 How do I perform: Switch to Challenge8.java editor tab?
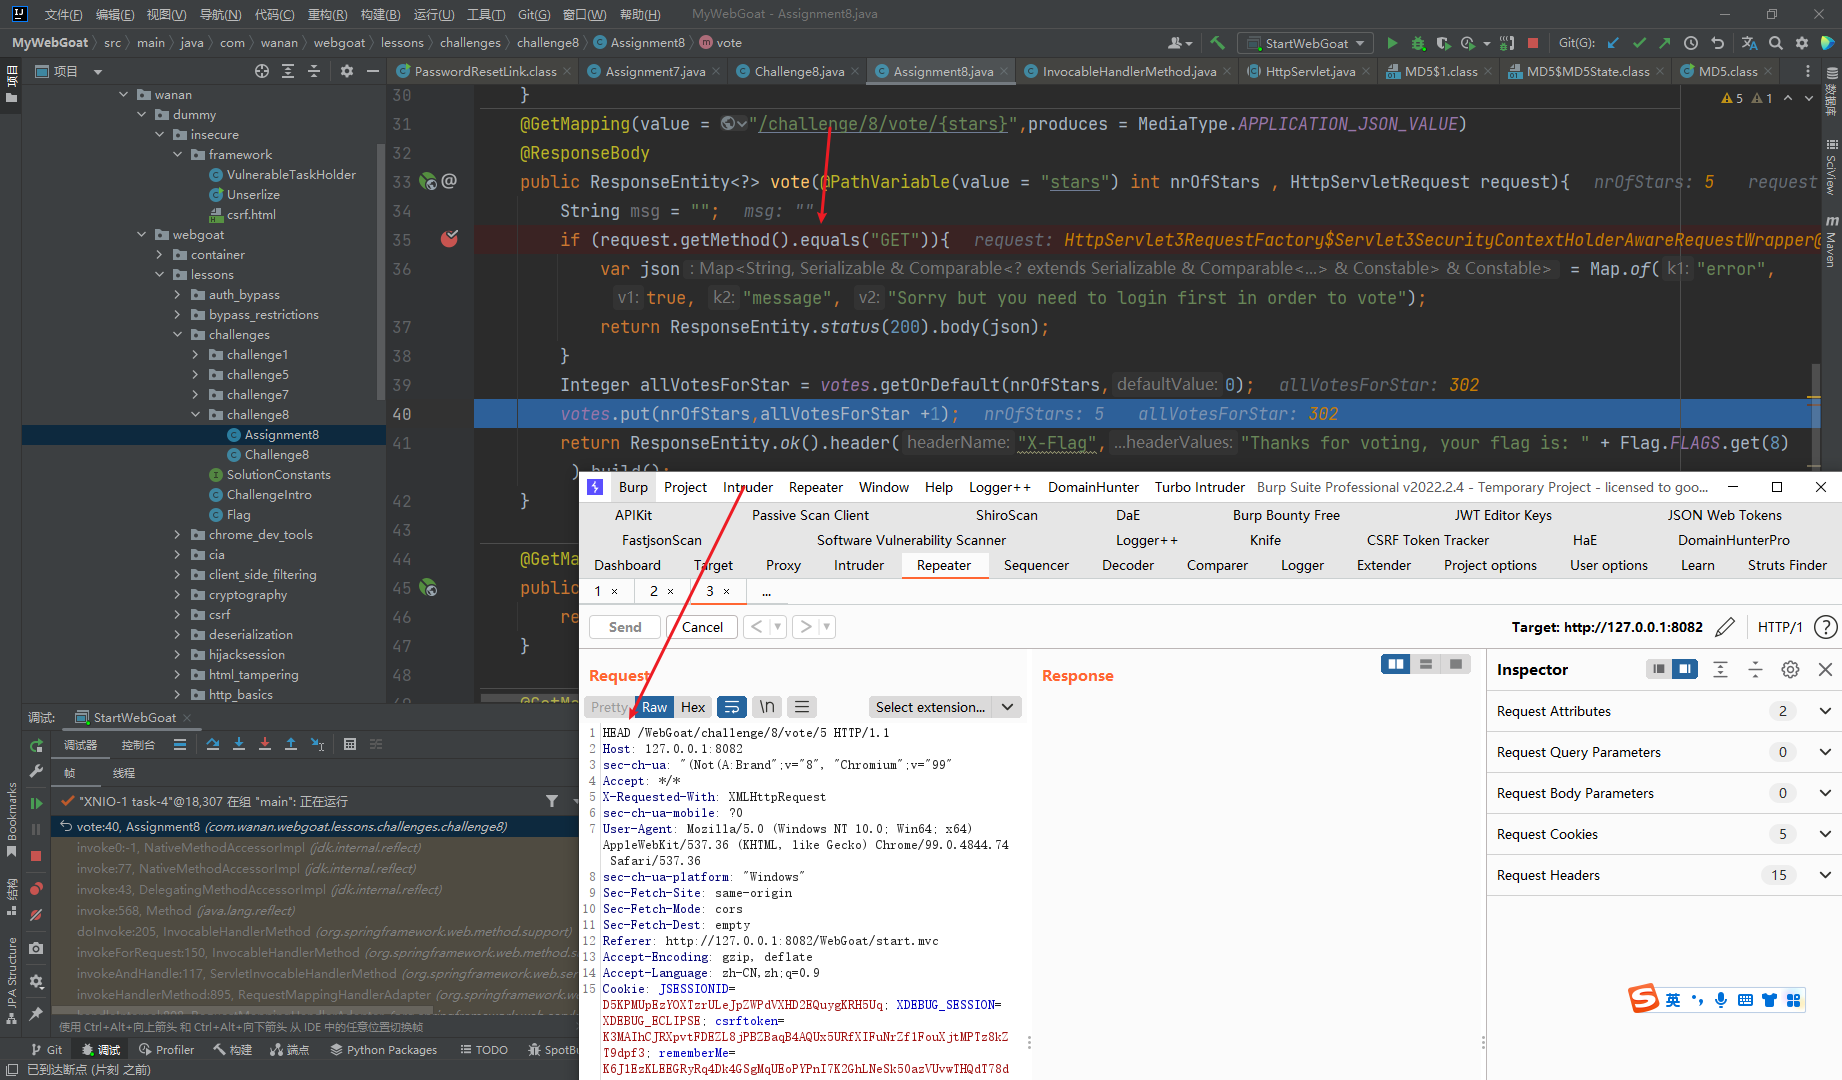798,71
